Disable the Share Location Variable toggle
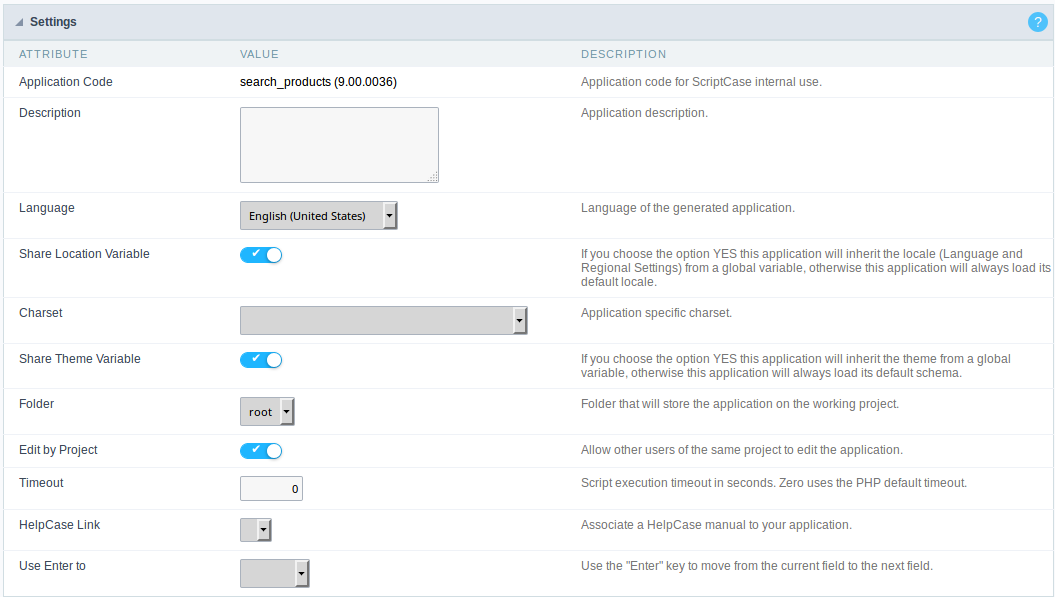 [x=261, y=254]
